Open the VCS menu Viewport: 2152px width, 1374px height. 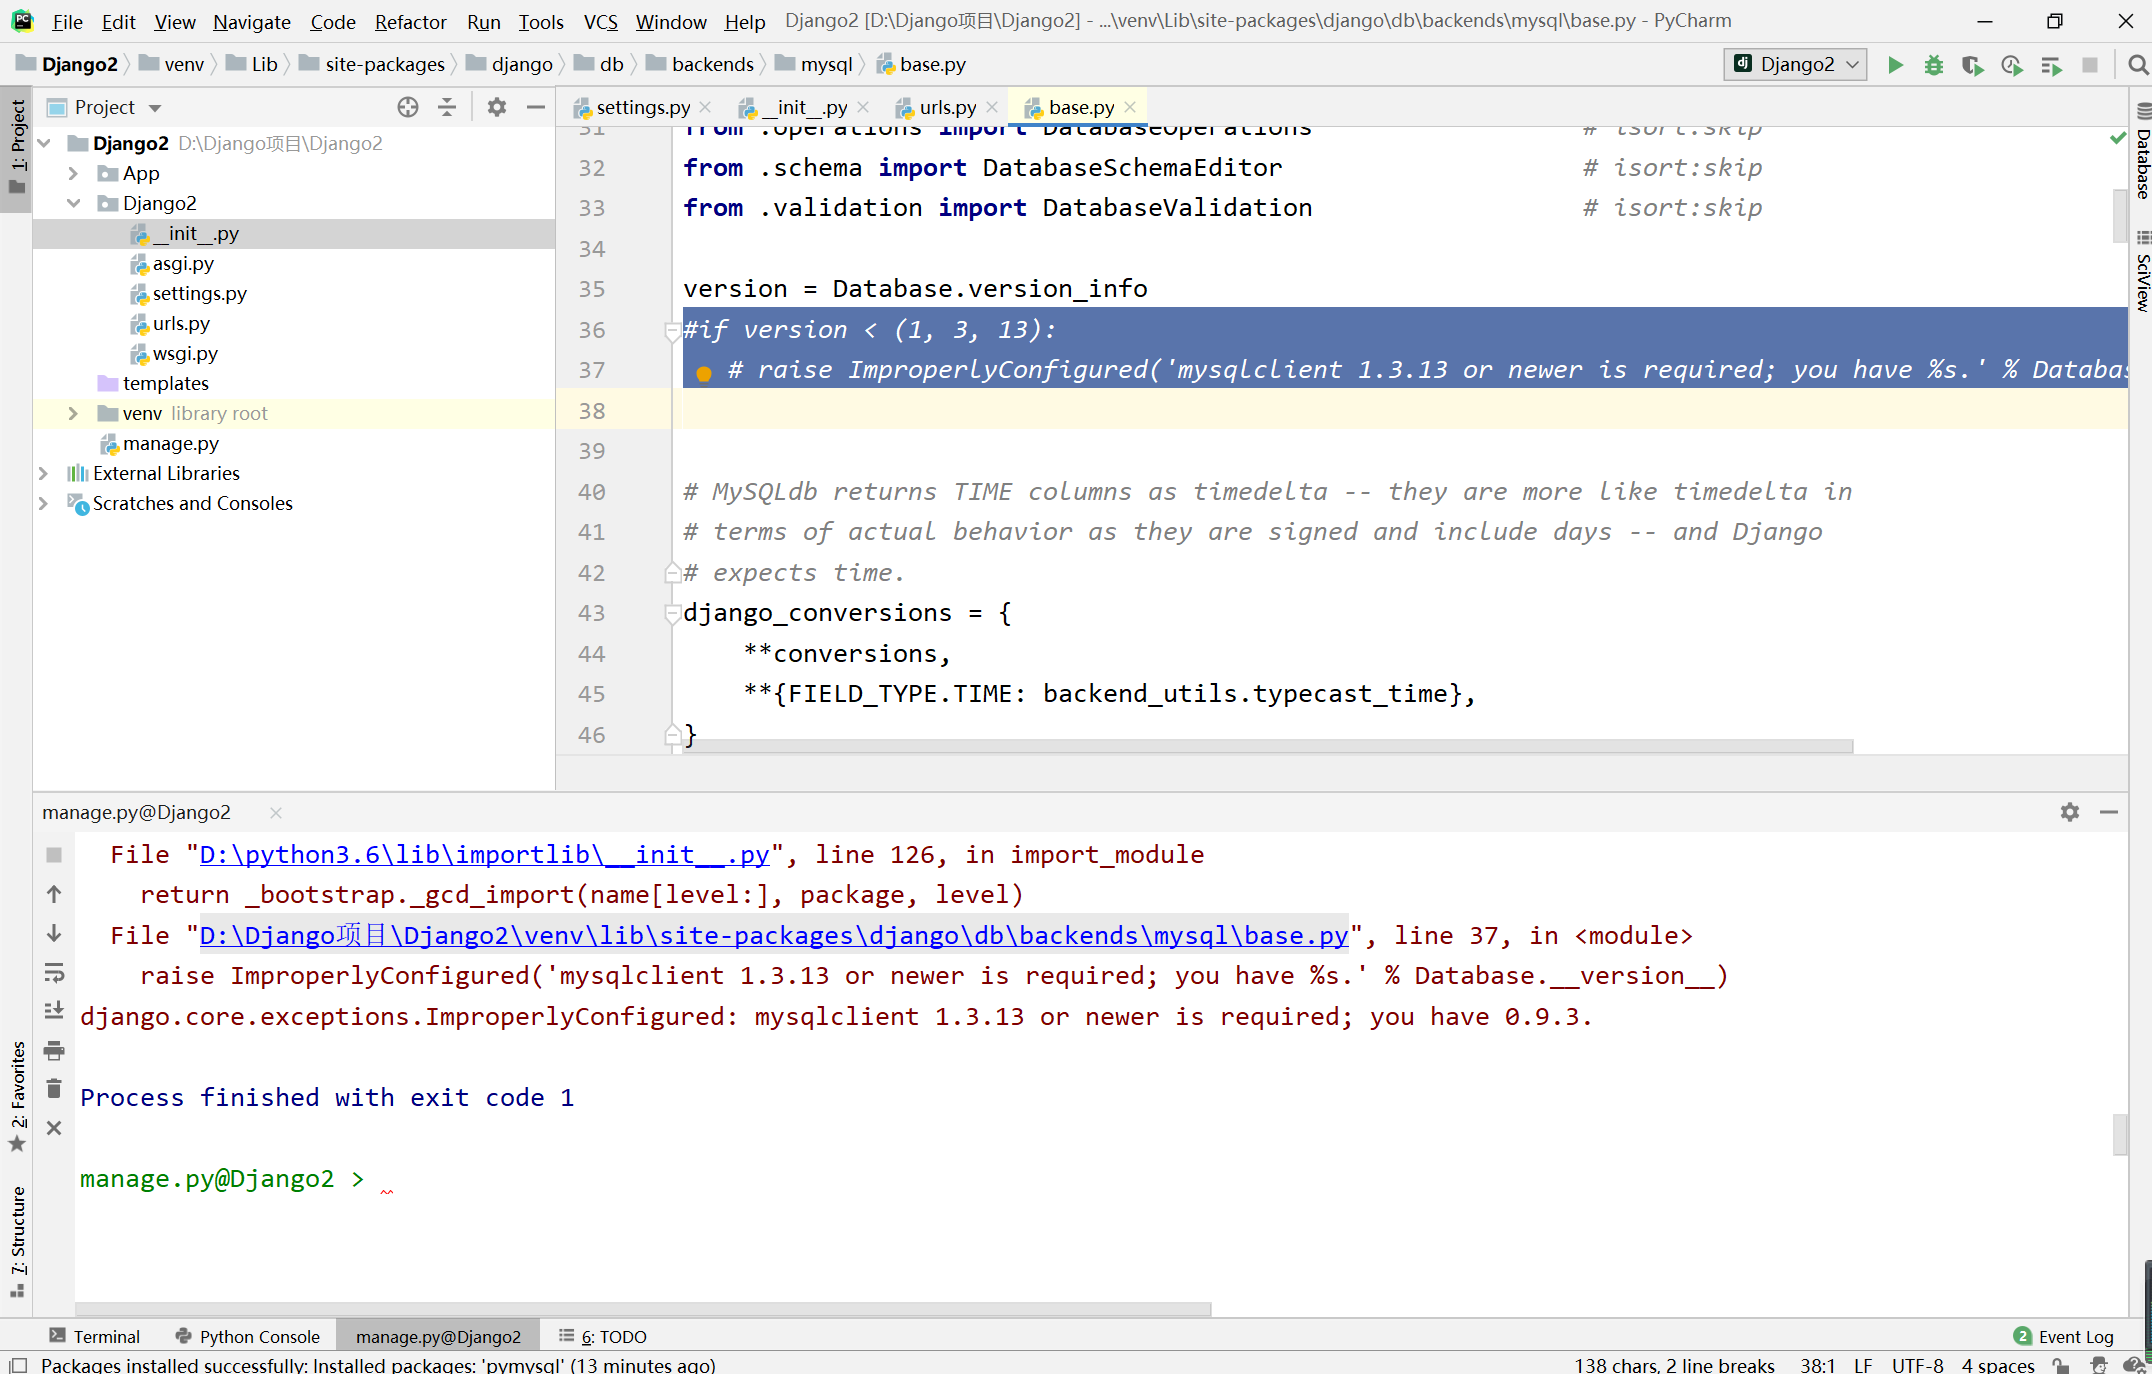[601, 21]
